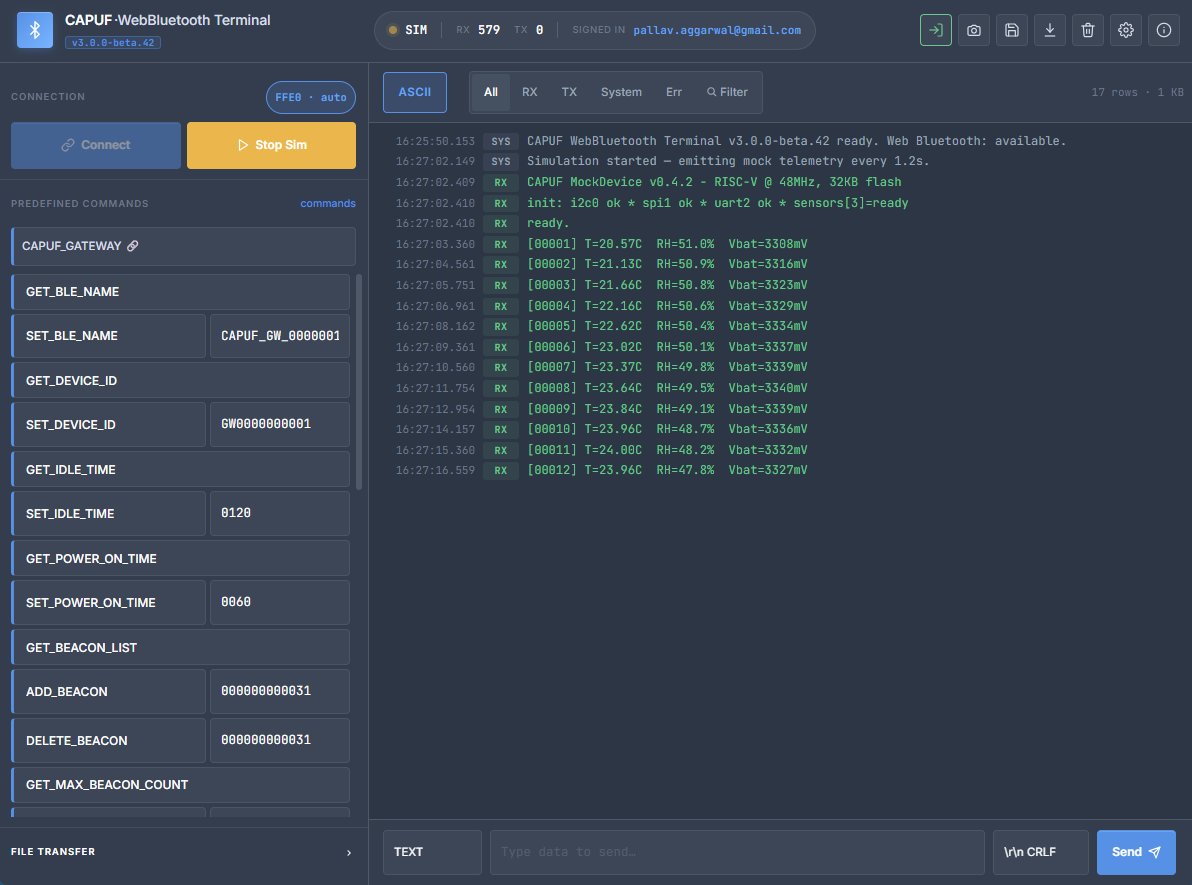Focus the Type data to send field
Screen dimensions: 1192x885
pos(737,852)
